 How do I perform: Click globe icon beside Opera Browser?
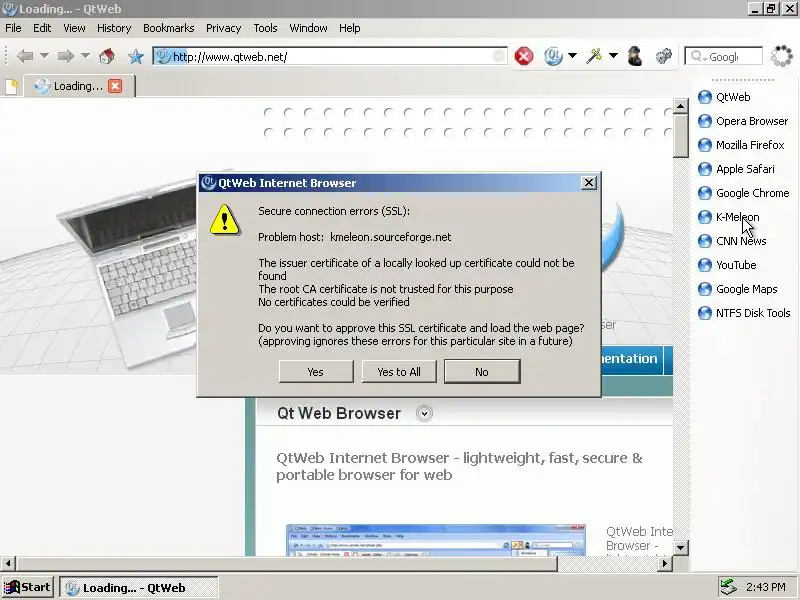click(x=705, y=121)
